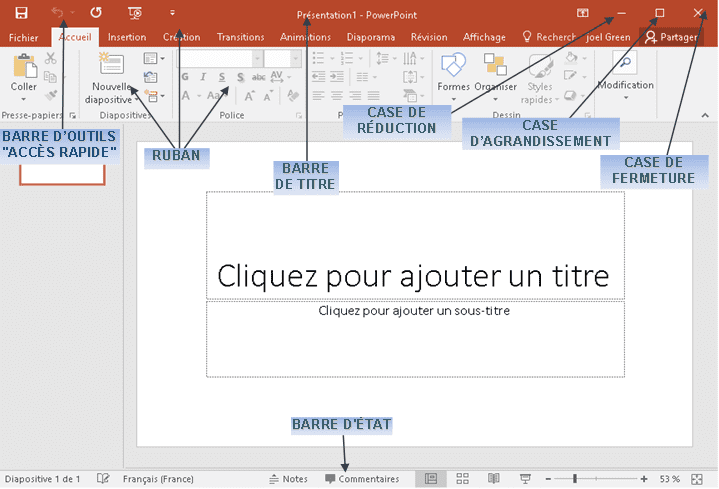Expand the Coller paste options arrow
This screenshot has height=489, width=719.
point(23,99)
